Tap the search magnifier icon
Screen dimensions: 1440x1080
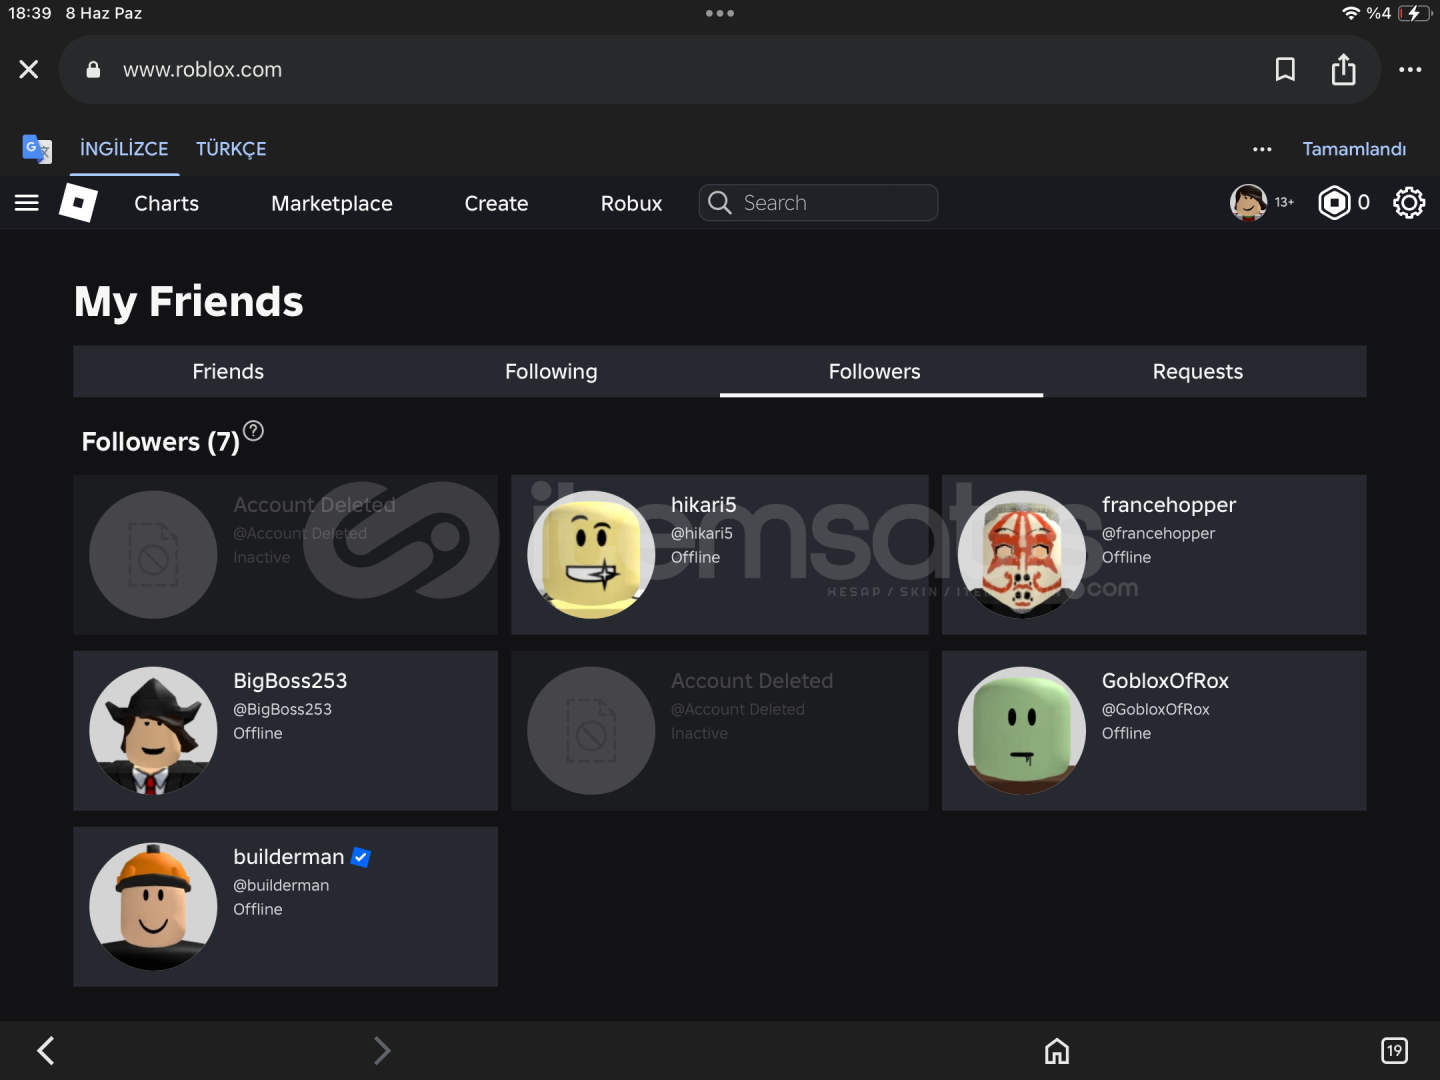(719, 203)
